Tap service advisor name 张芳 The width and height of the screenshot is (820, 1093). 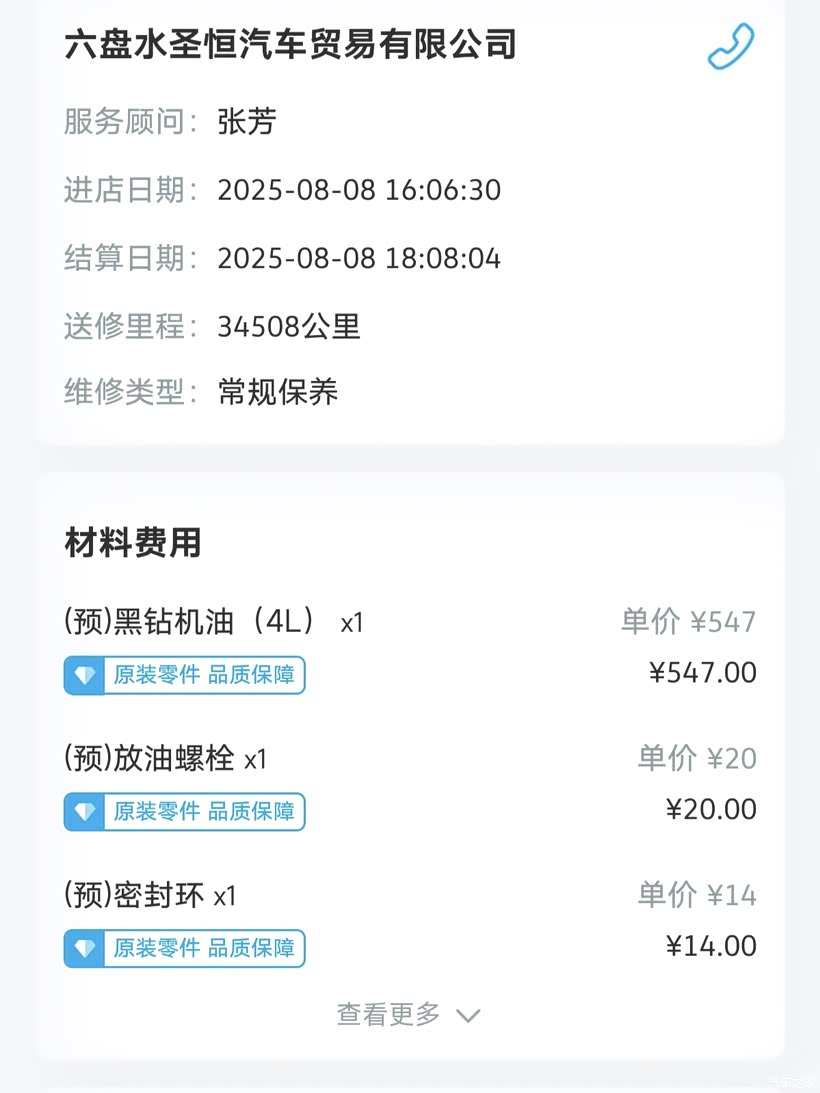coord(246,122)
